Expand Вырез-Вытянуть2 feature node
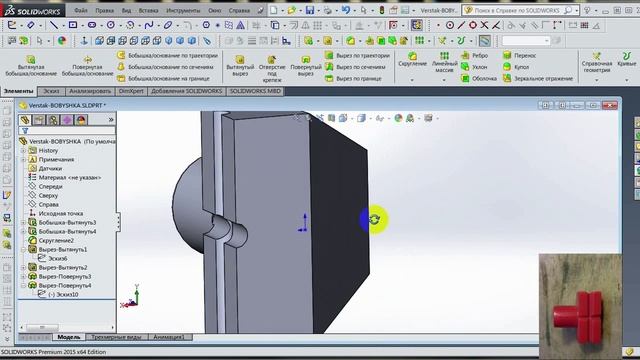Image resolution: width=640 pixels, height=360 pixels. click(23, 267)
